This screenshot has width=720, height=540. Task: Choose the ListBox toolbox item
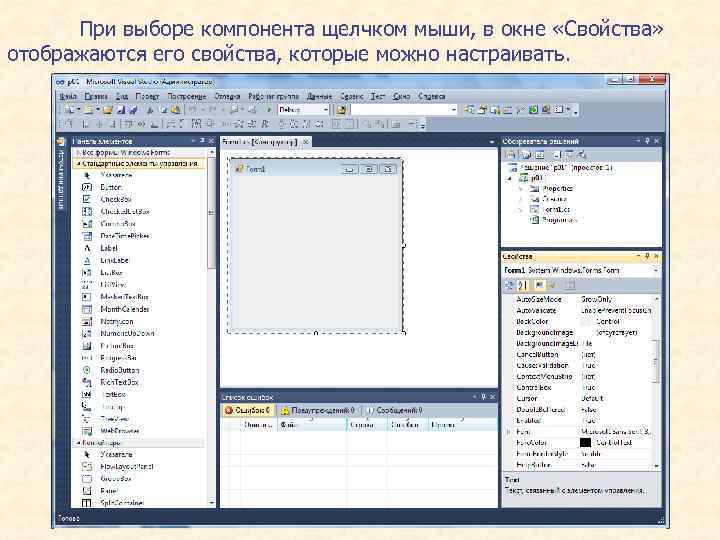(111, 272)
